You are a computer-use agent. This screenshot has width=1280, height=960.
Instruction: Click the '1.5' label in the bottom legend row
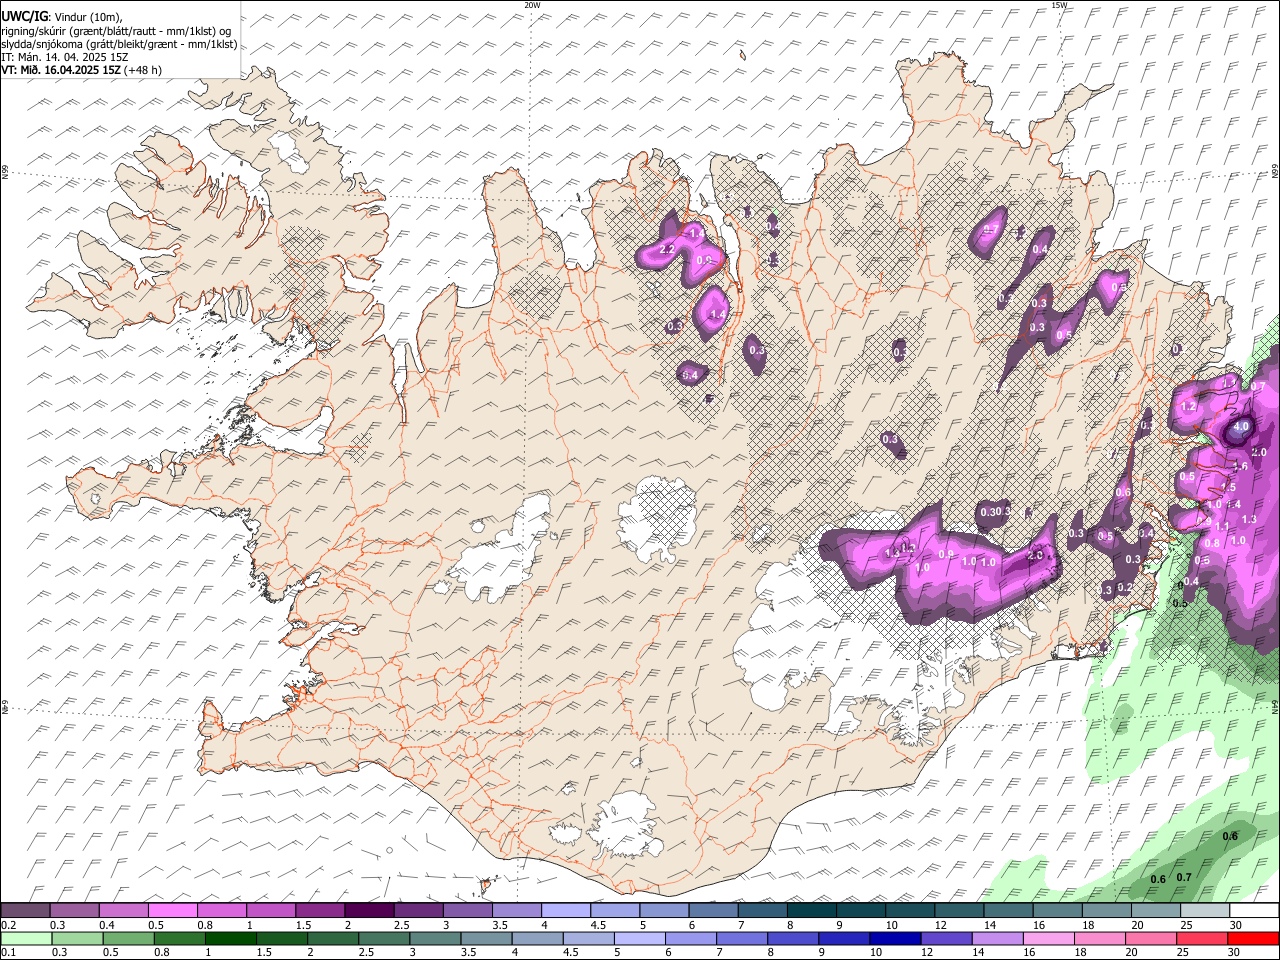point(264,952)
